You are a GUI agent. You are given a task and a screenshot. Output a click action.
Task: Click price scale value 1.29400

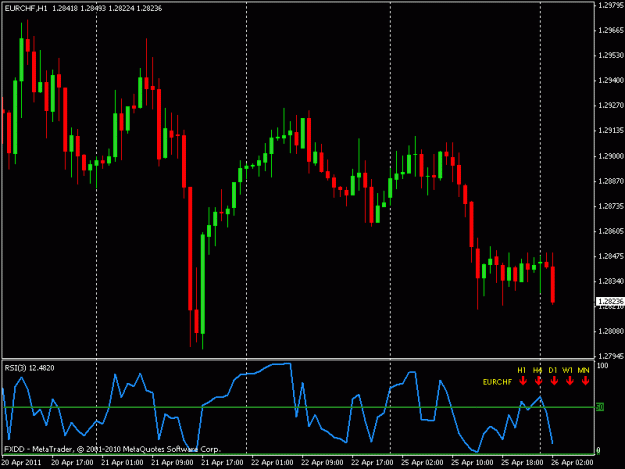(x=611, y=80)
